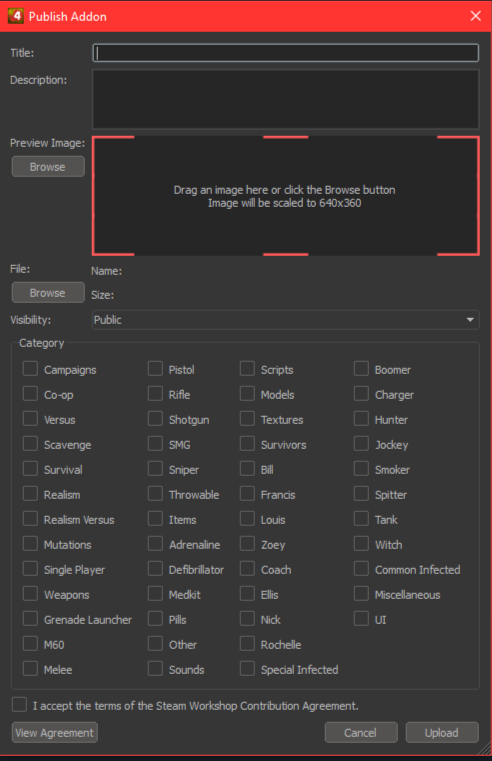Click the Left 4 Dead app icon in title bar
This screenshot has width=492, height=761.
(x=16, y=16)
